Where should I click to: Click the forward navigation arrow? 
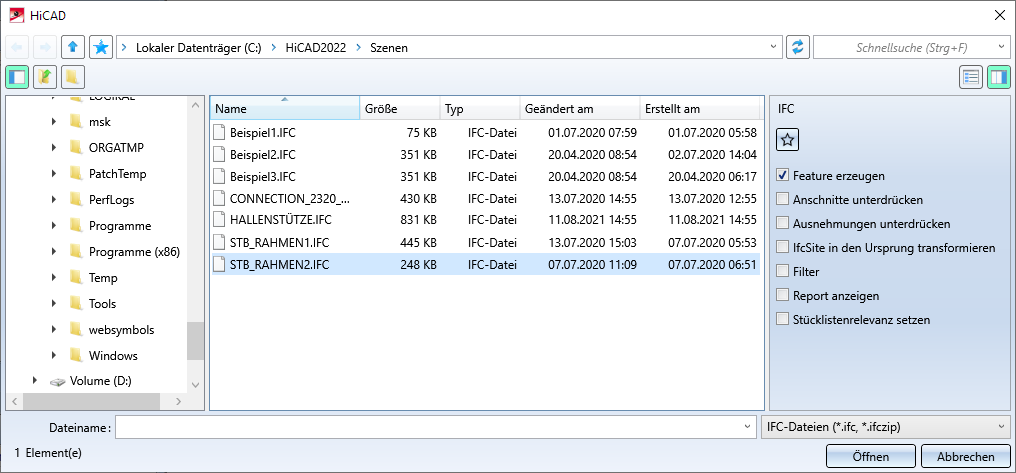click(x=45, y=47)
